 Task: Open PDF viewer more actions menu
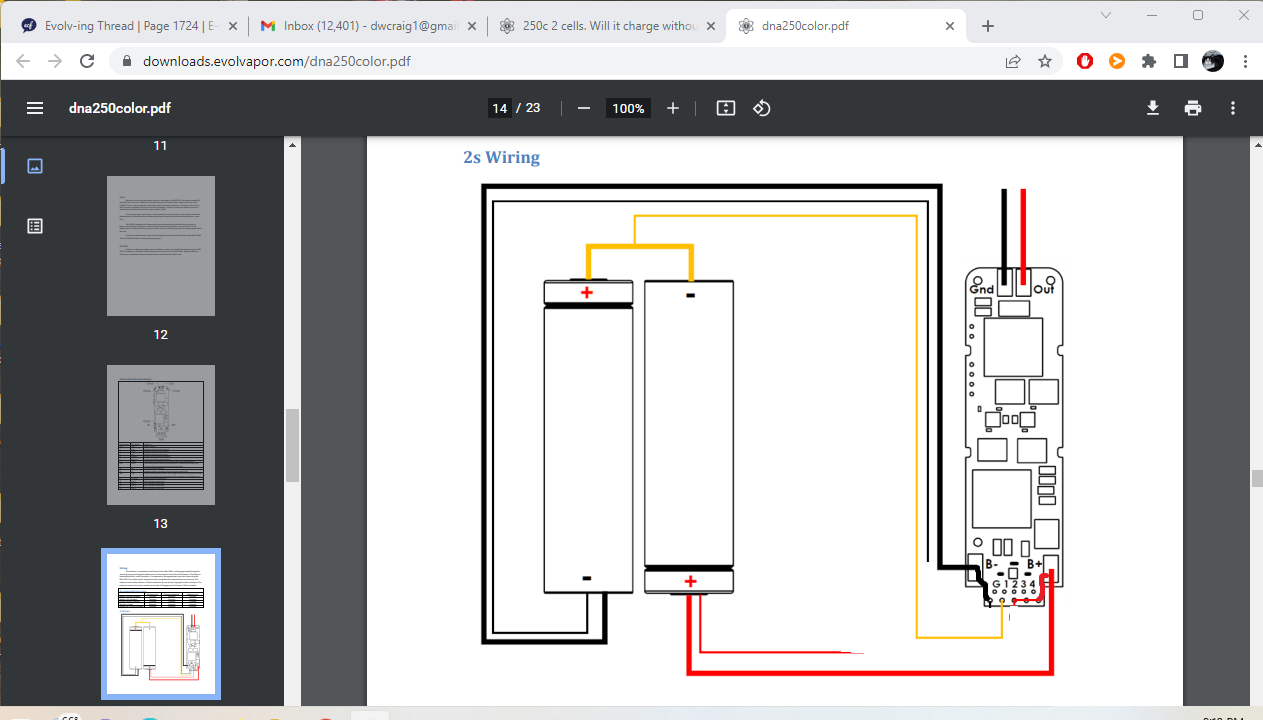point(1233,108)
